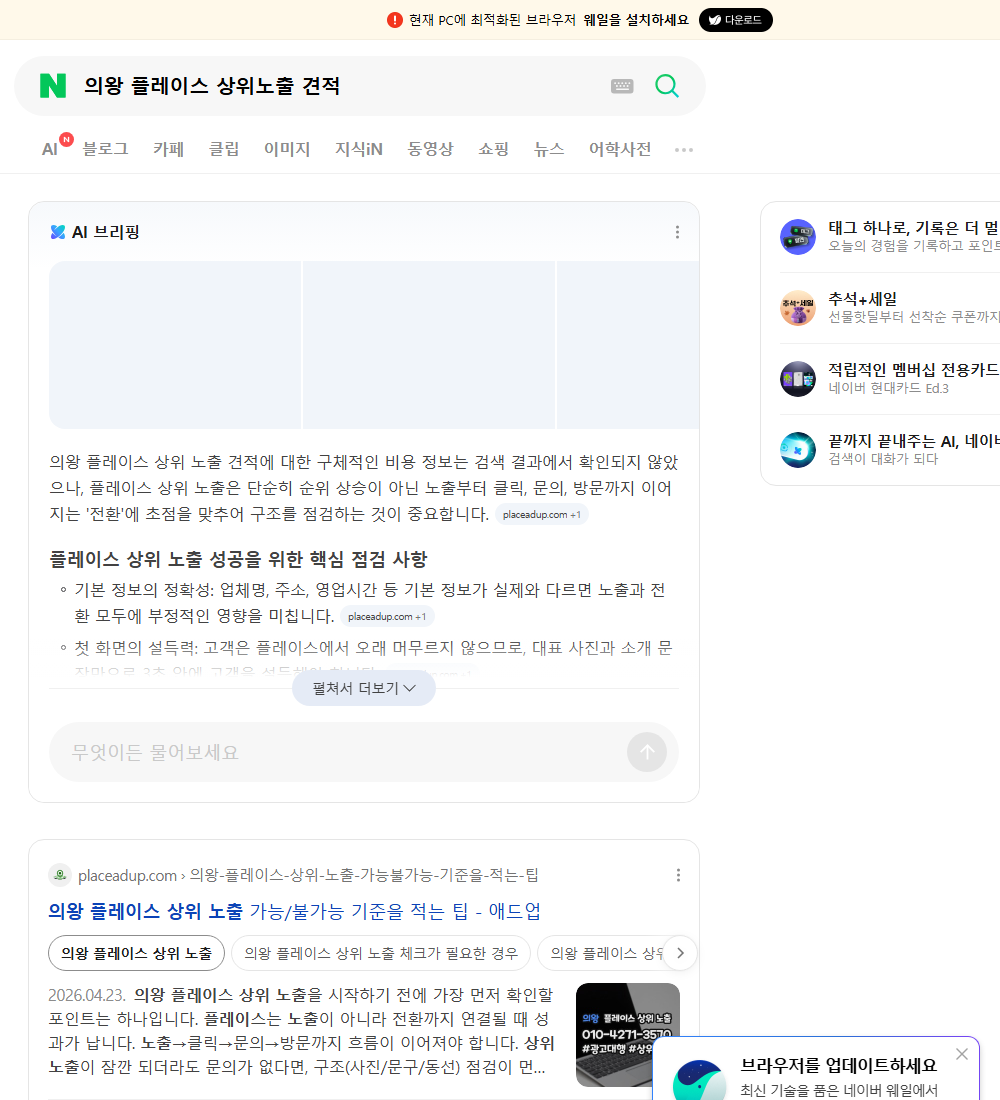Image resolution: width=1000 pixels, height=1100 pixels.
Task: Switch to the 블로그 tab
Action: (x=105, y=149)
